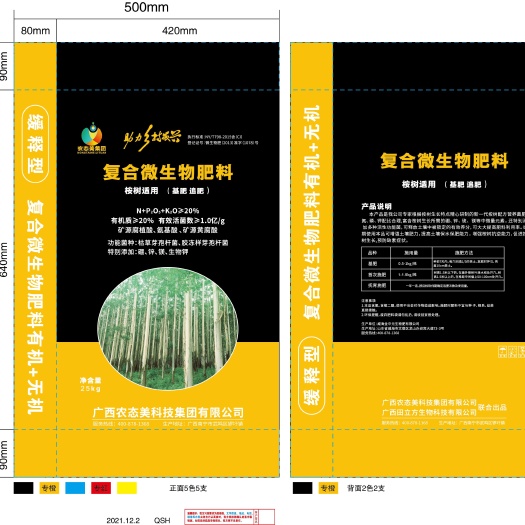Viewport: 525px width, 525px height.
Task: Select the orange 专橙 swatch under front panel
Action: coord(49,488)
